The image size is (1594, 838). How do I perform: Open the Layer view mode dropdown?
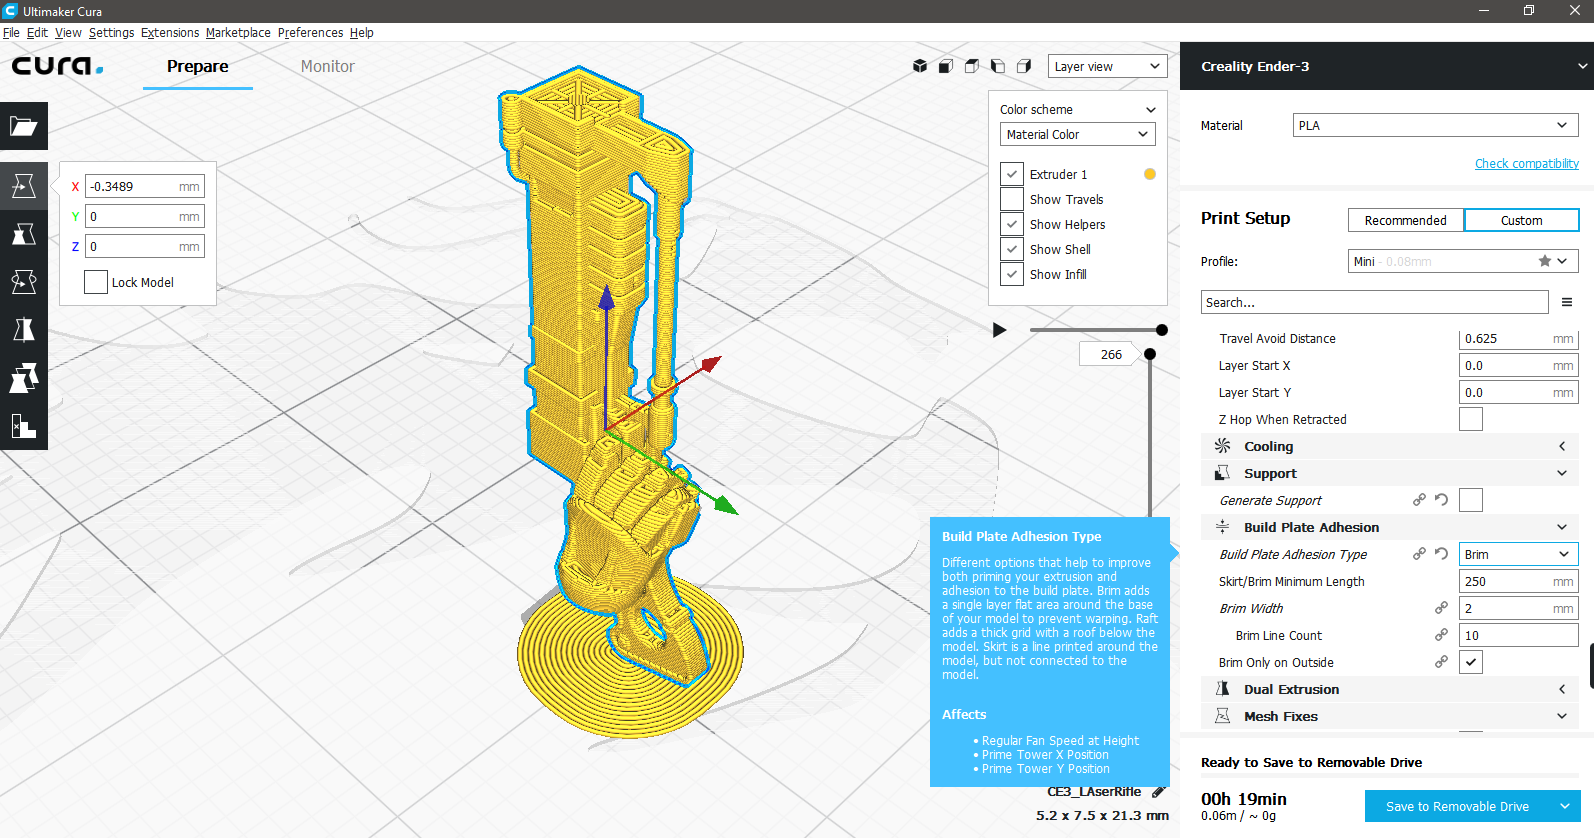click(1108, 66)
